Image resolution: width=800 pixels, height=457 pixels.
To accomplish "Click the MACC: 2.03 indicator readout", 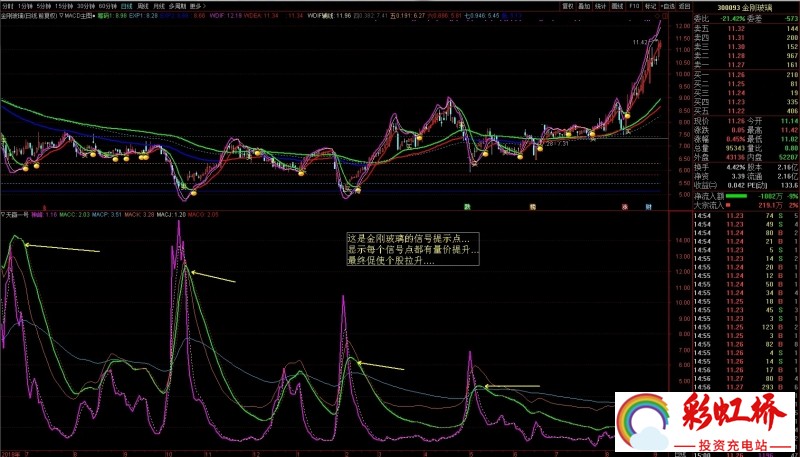I will (74, 215).
